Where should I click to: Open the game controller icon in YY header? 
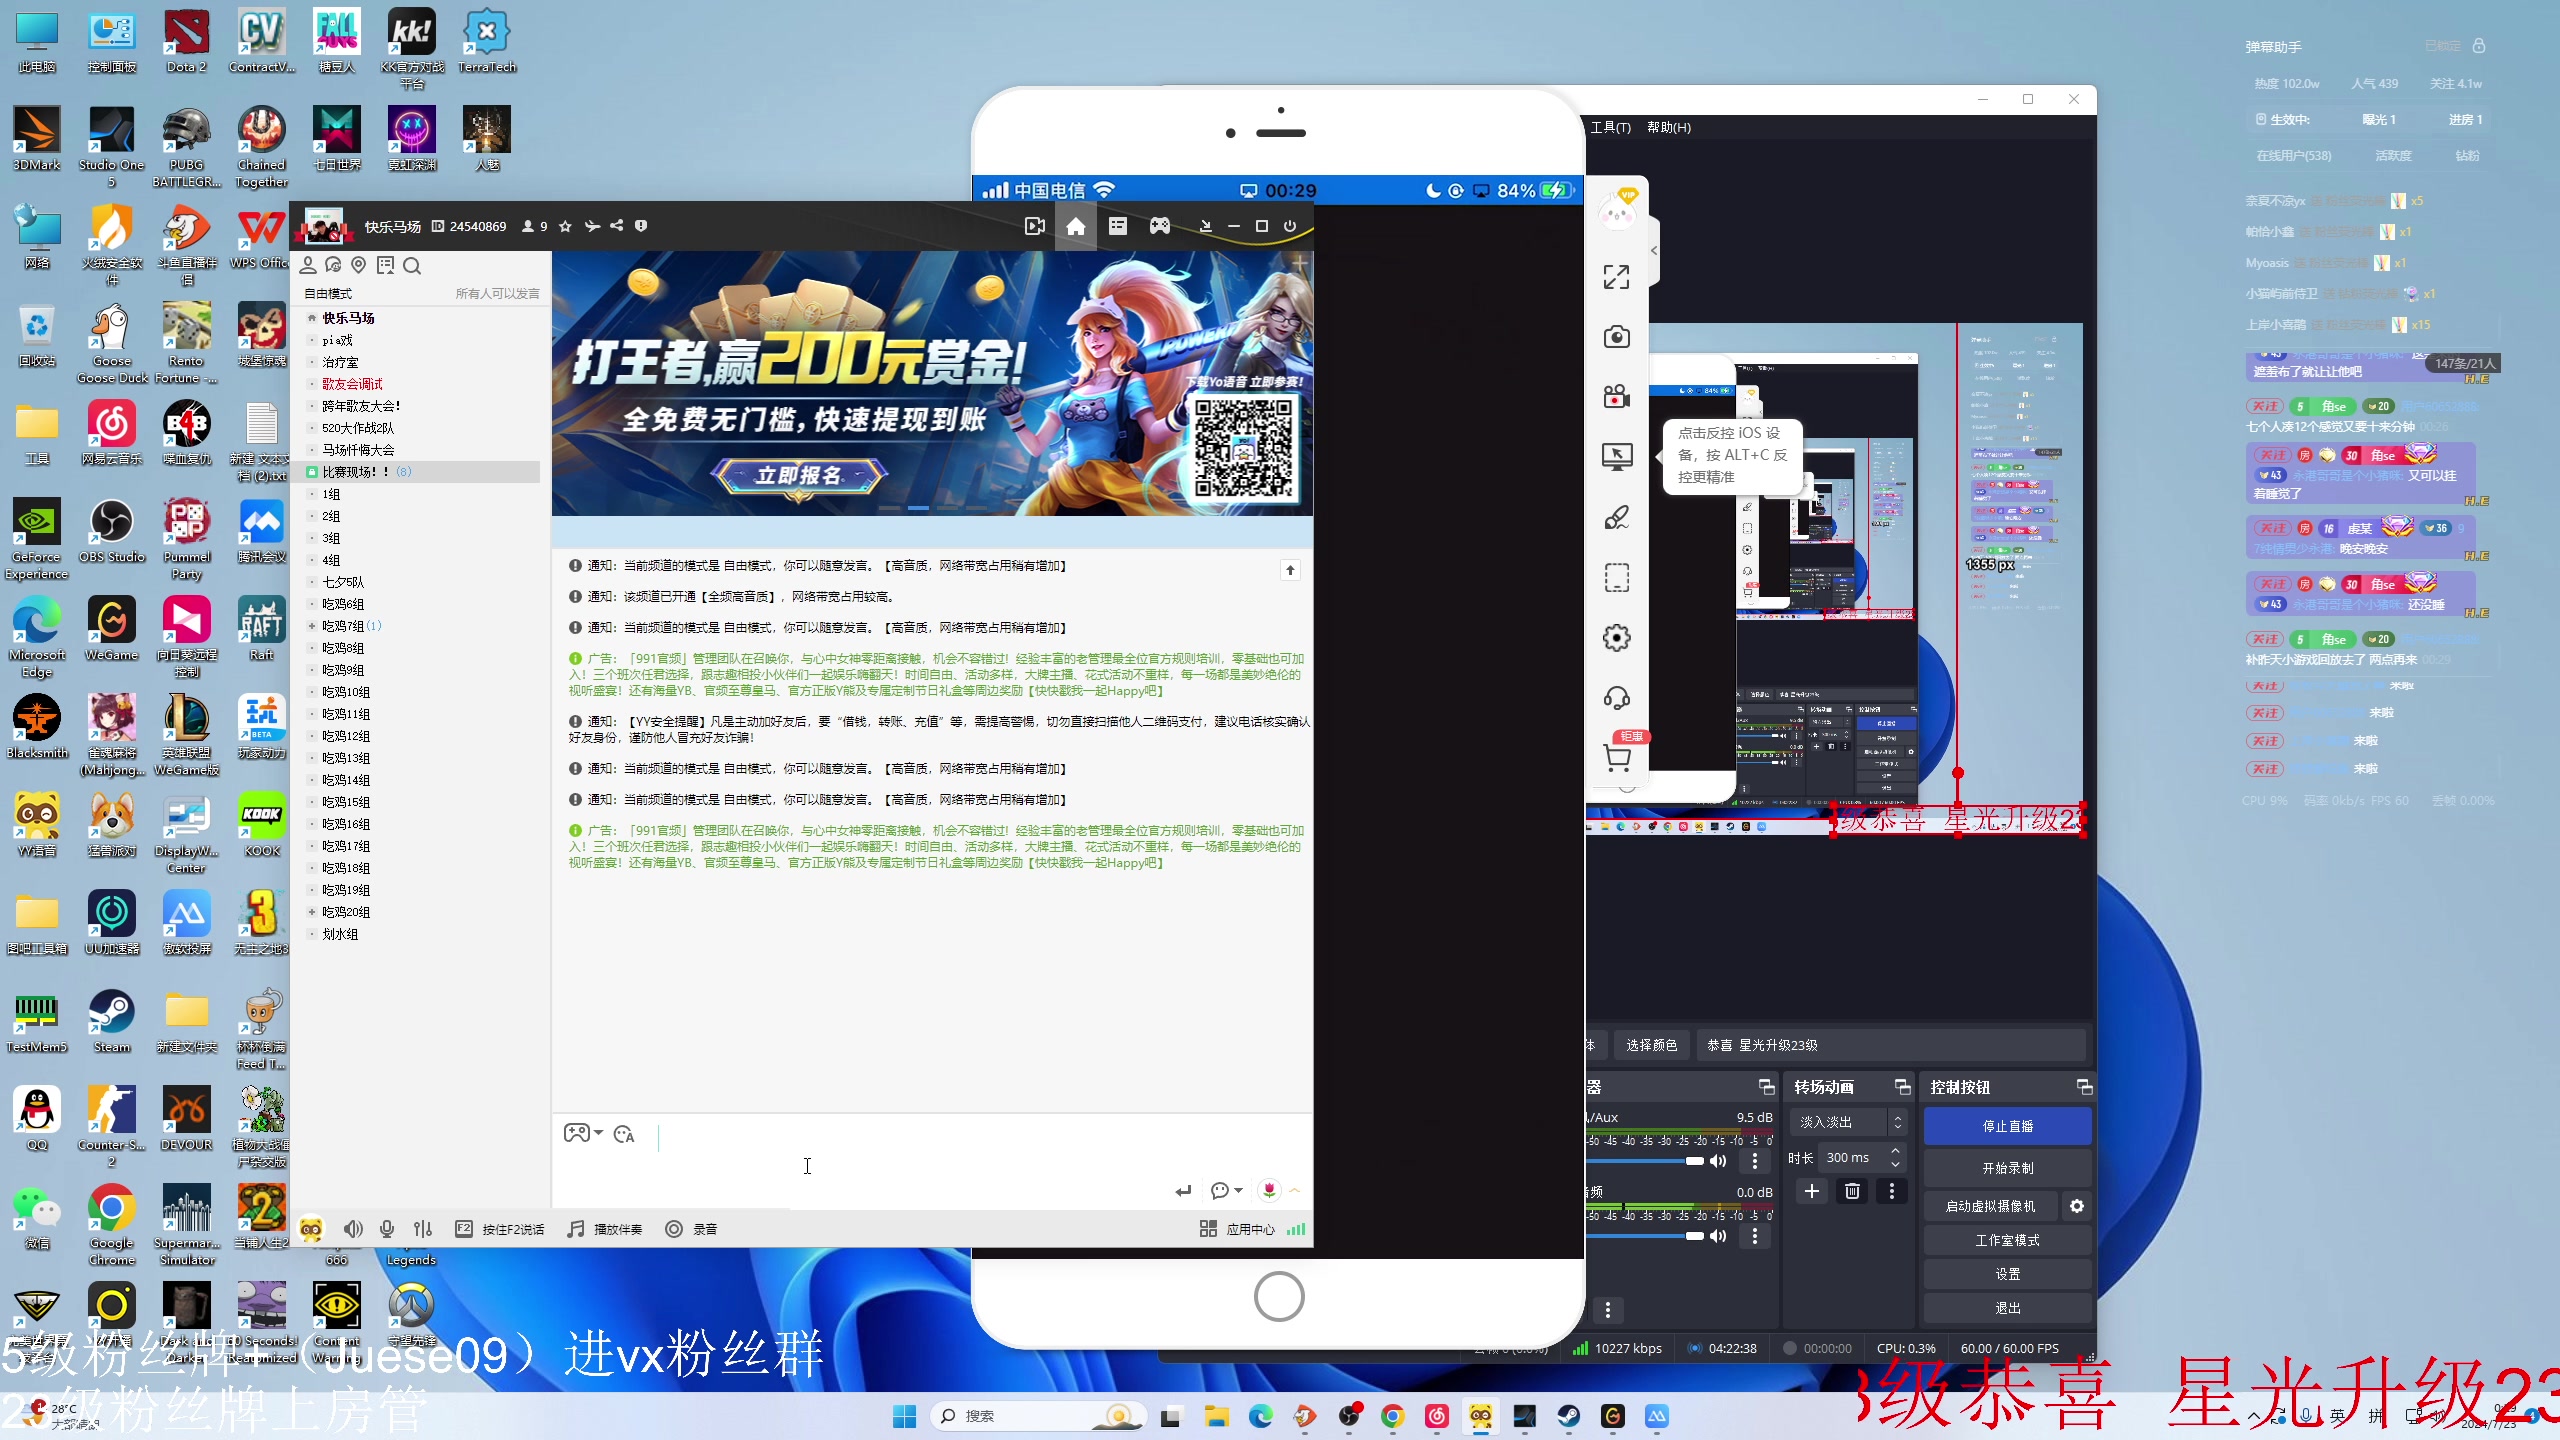tap(1160, 227)
